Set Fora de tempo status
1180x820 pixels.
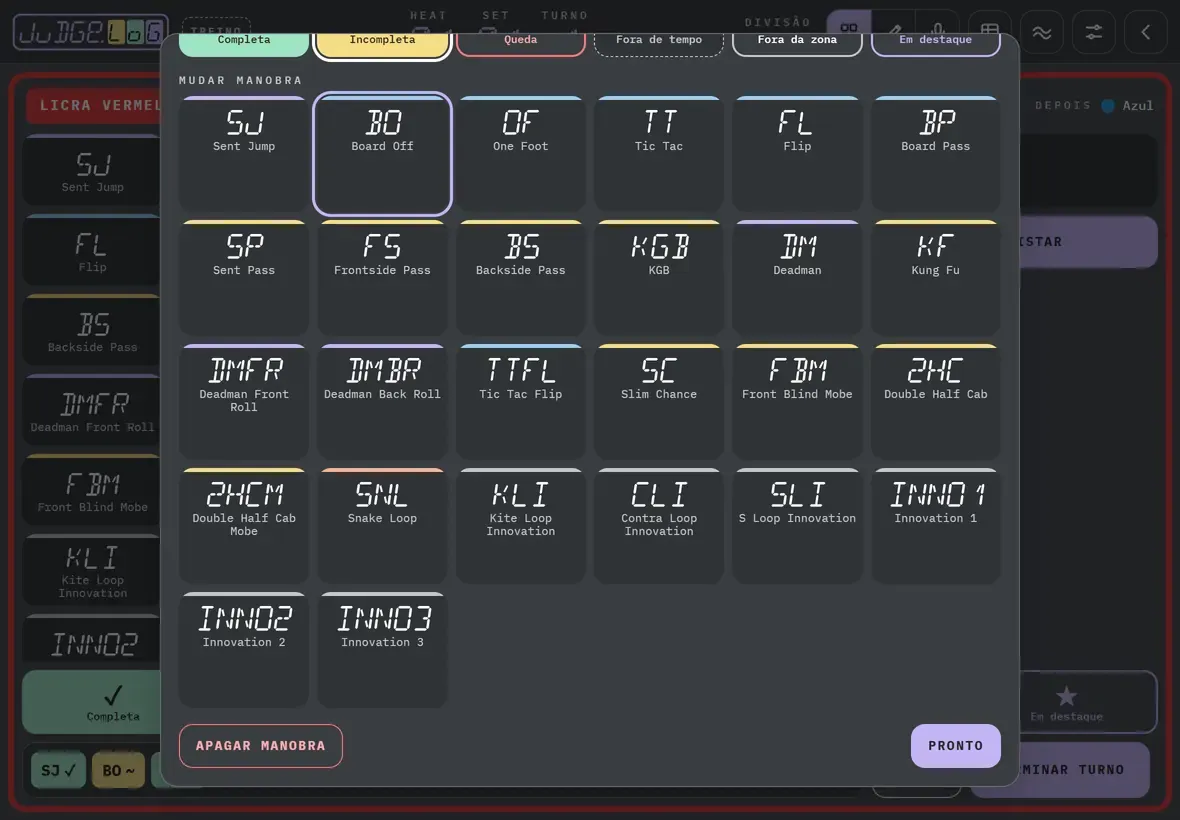[658, 42]
